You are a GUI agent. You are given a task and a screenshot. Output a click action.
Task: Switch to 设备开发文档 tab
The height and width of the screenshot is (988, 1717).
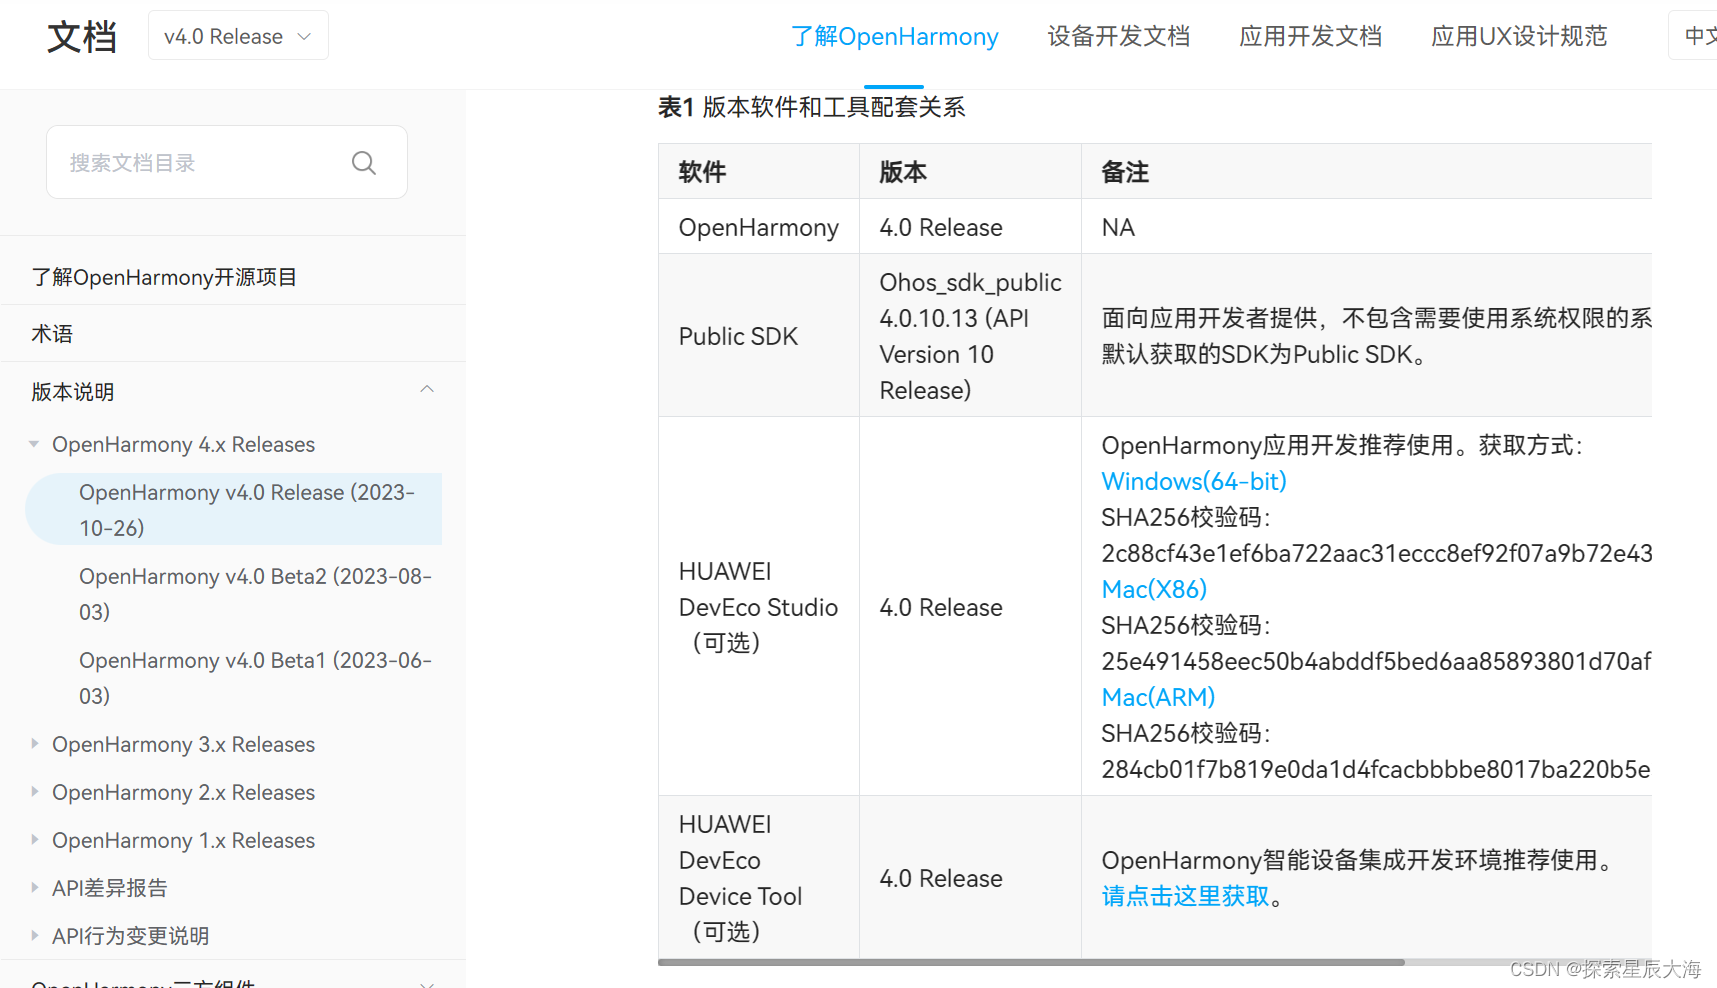(x=1119, y=37)
